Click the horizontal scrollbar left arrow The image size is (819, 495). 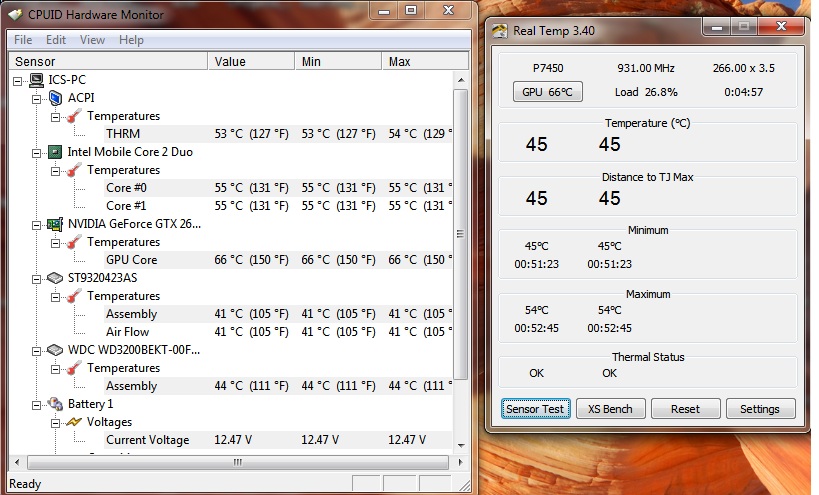click(17, 462)
